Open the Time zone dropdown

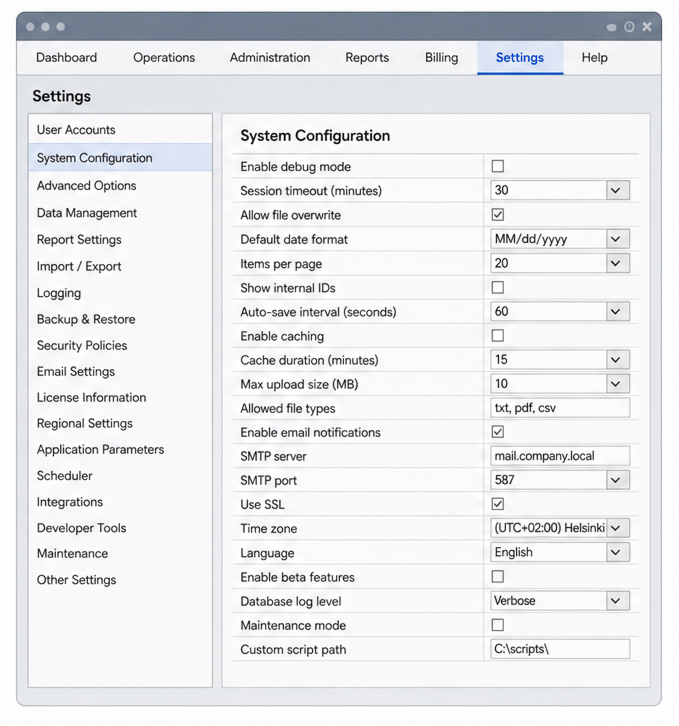(x=560, y=528)
